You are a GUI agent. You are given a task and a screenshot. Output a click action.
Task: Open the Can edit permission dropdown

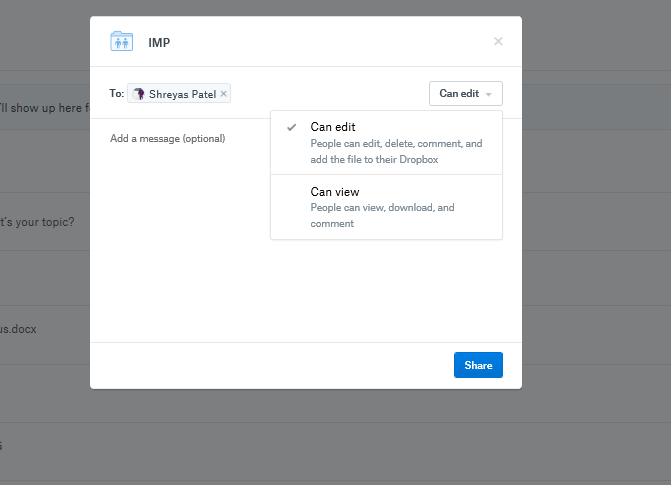tap(465, 94)
